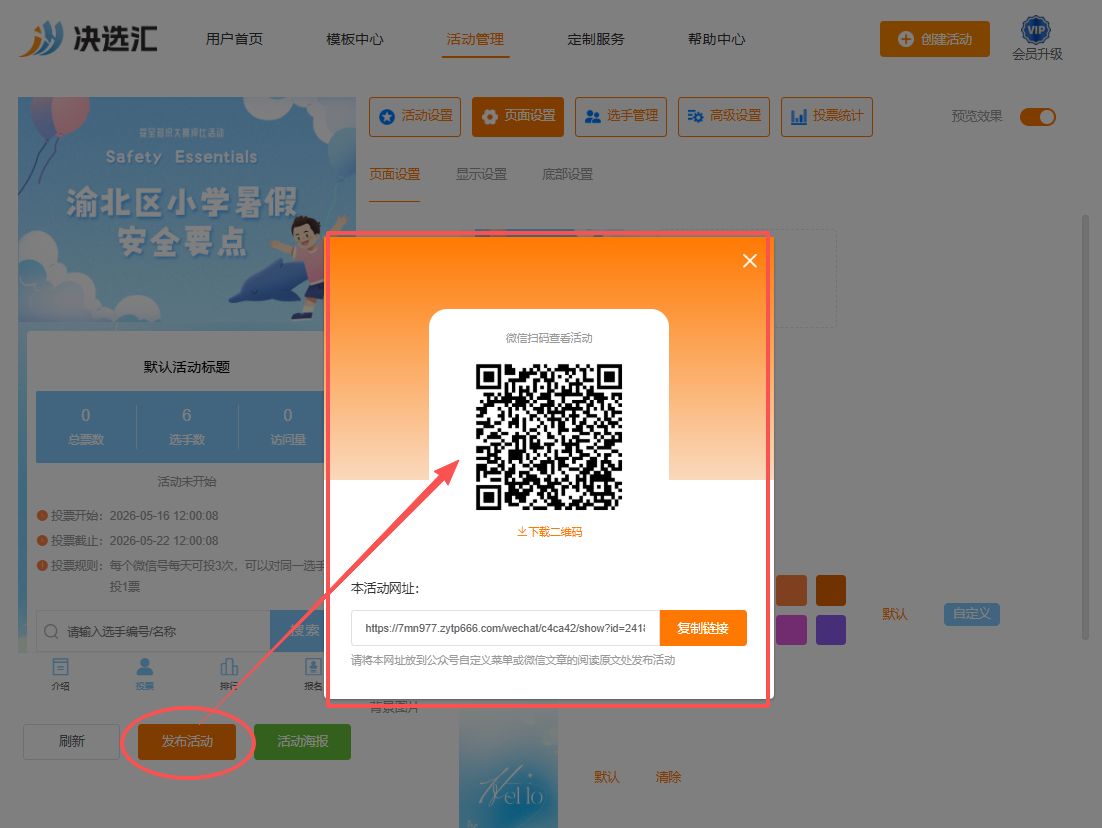The width and height of the screenshot is (1102, 828).
Task: Click the Hello background image thumbnail
Action: [508, 768]
